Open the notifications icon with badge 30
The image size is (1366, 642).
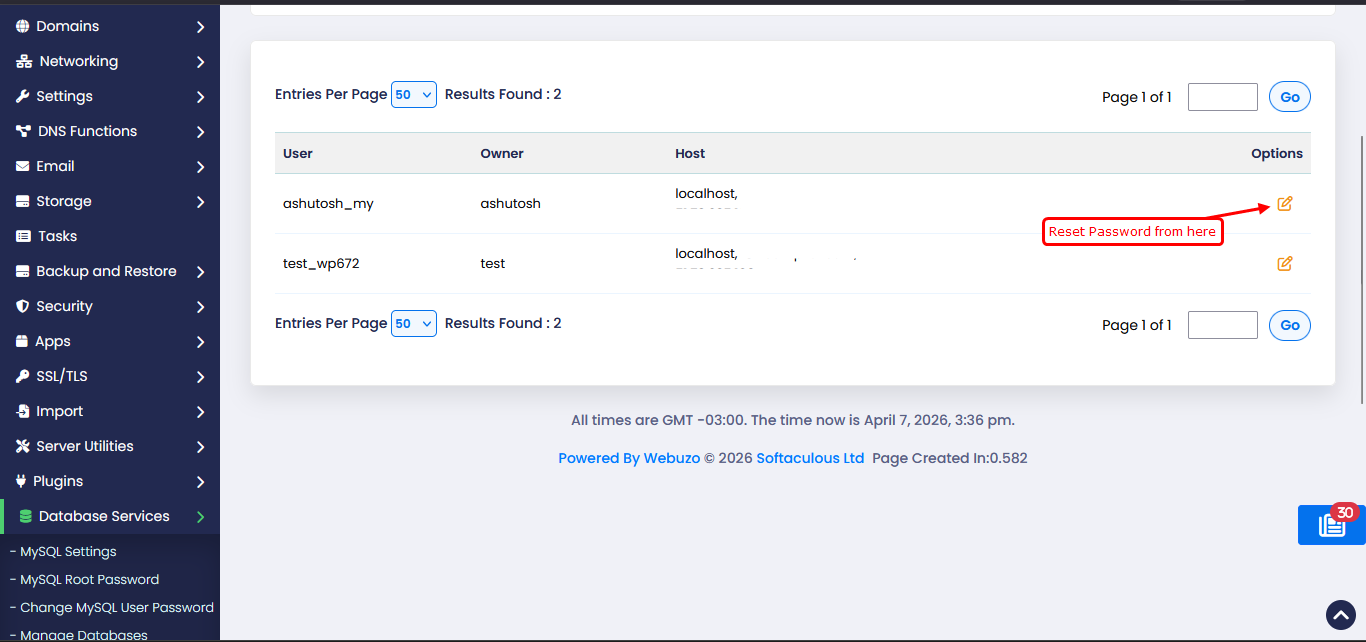(1331, 525)
